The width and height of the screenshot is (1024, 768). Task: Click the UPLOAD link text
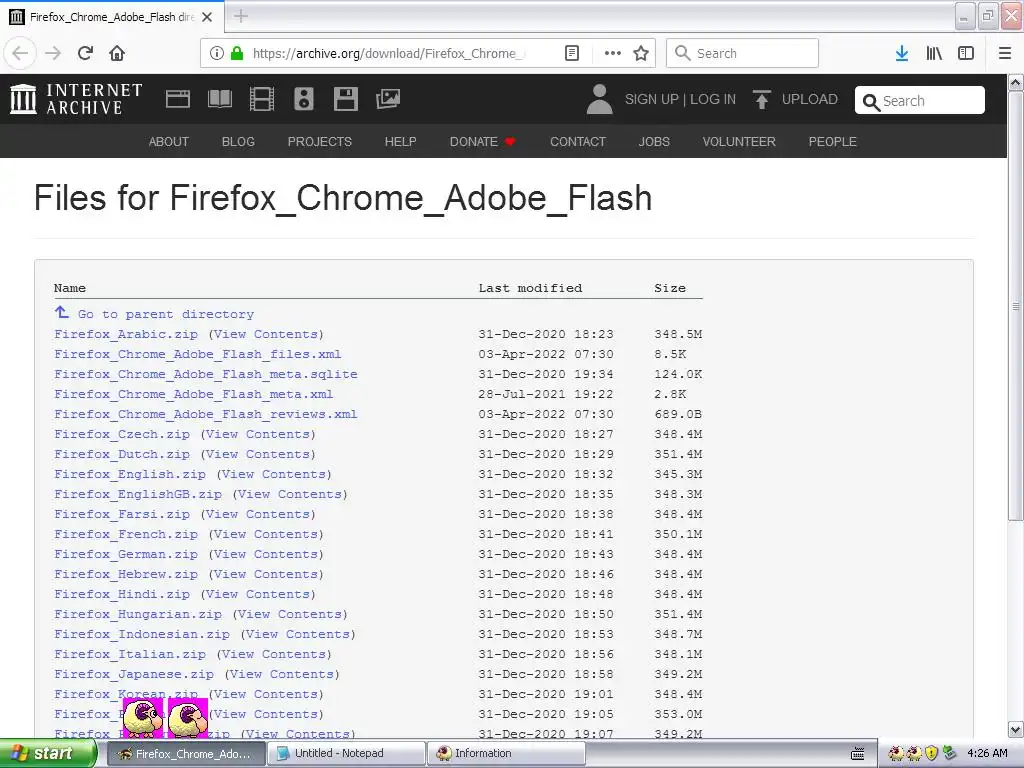point(810,99)
